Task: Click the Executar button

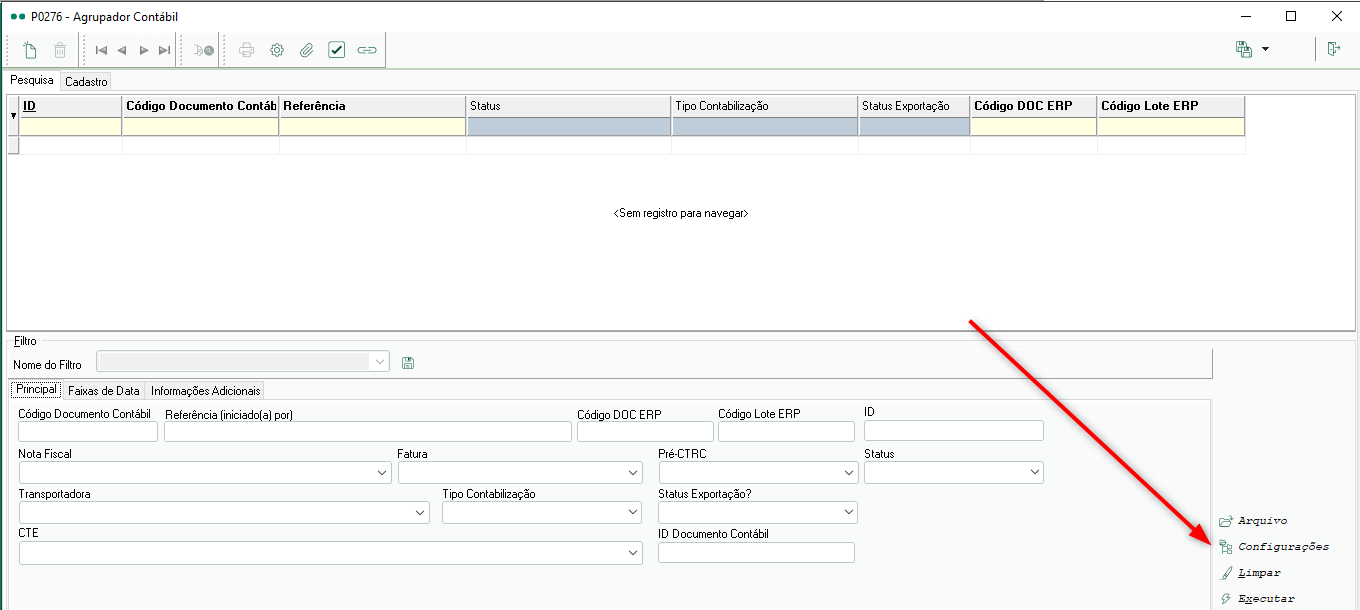Action: click(1257, 599)
